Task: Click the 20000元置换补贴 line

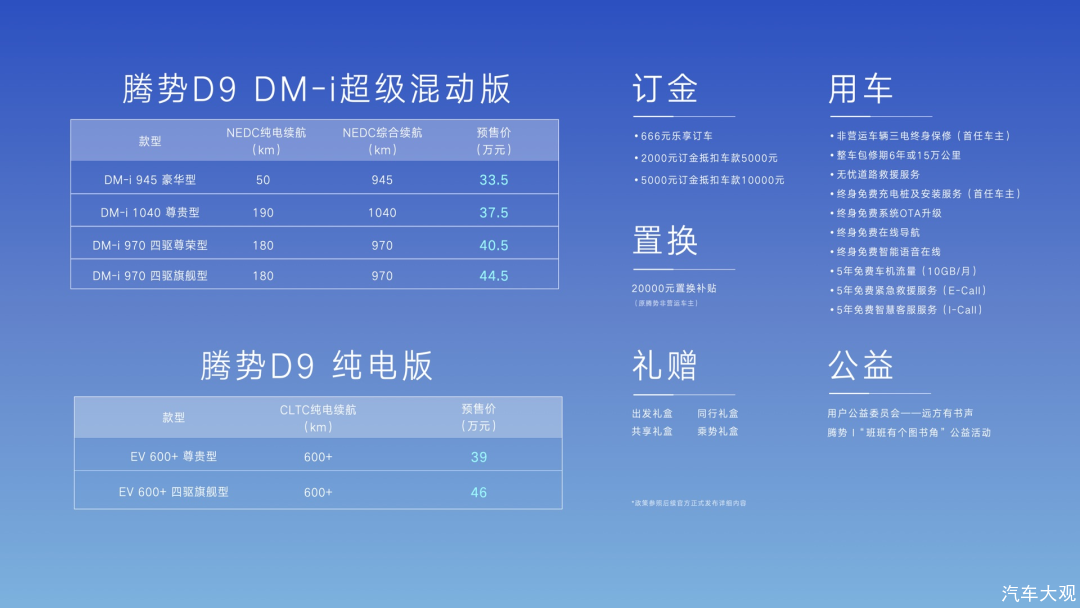Action: (x=674, y=289)
